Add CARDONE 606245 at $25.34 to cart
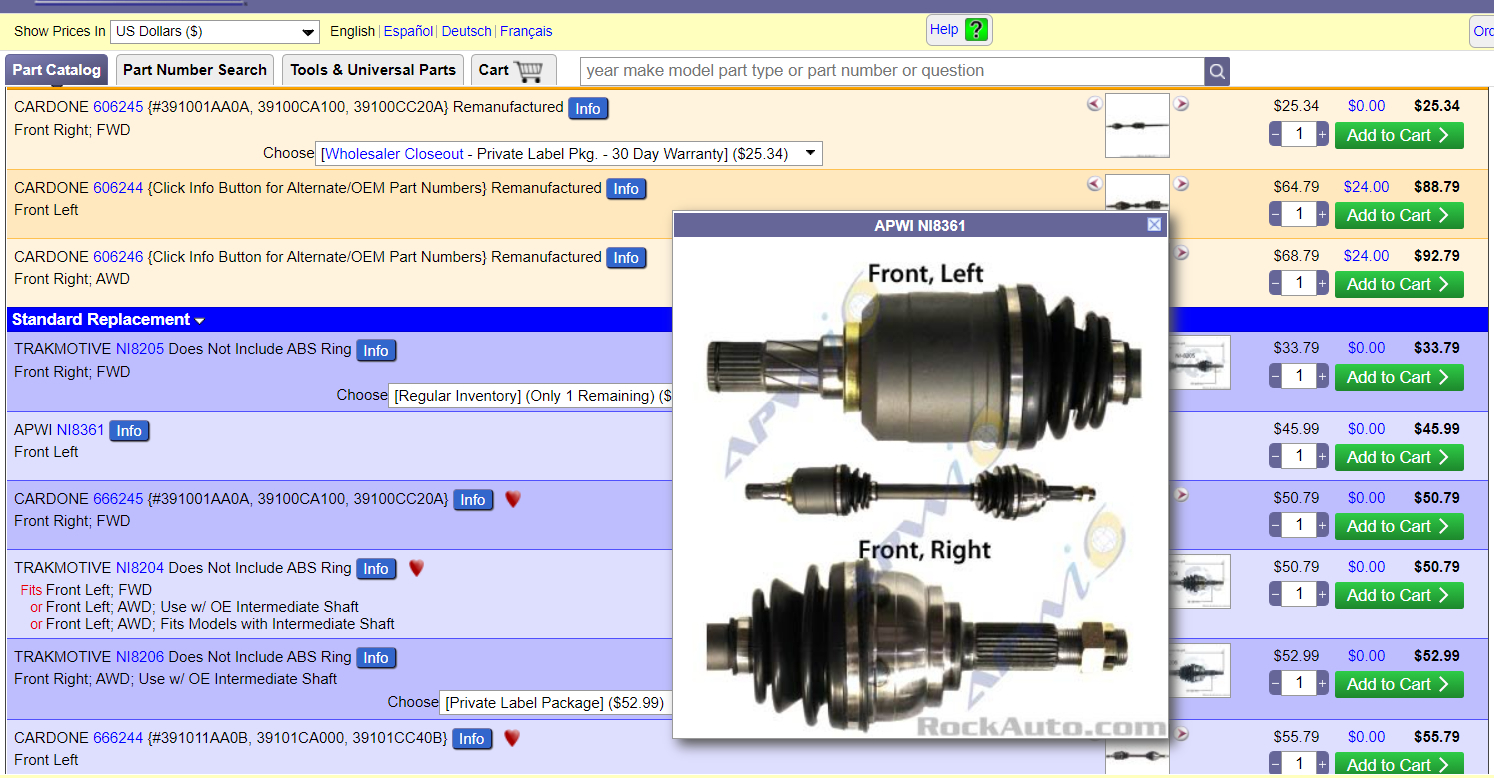This screenshot has height=778, width=1494. click(x=1399, y=135)
